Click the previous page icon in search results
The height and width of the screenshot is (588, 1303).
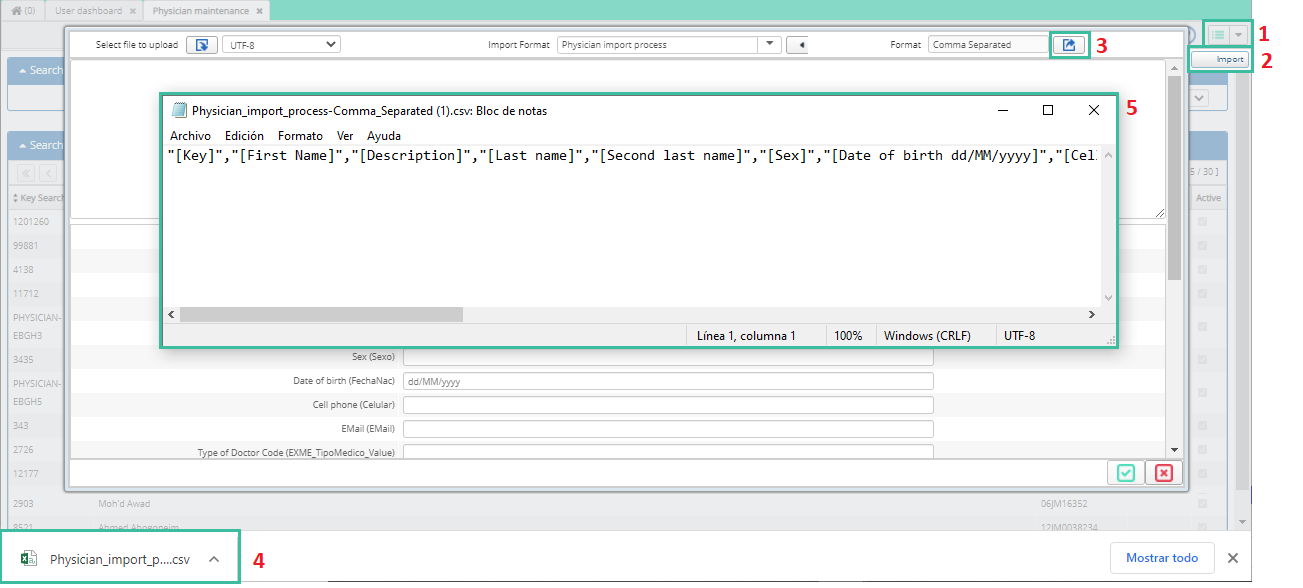47,173
